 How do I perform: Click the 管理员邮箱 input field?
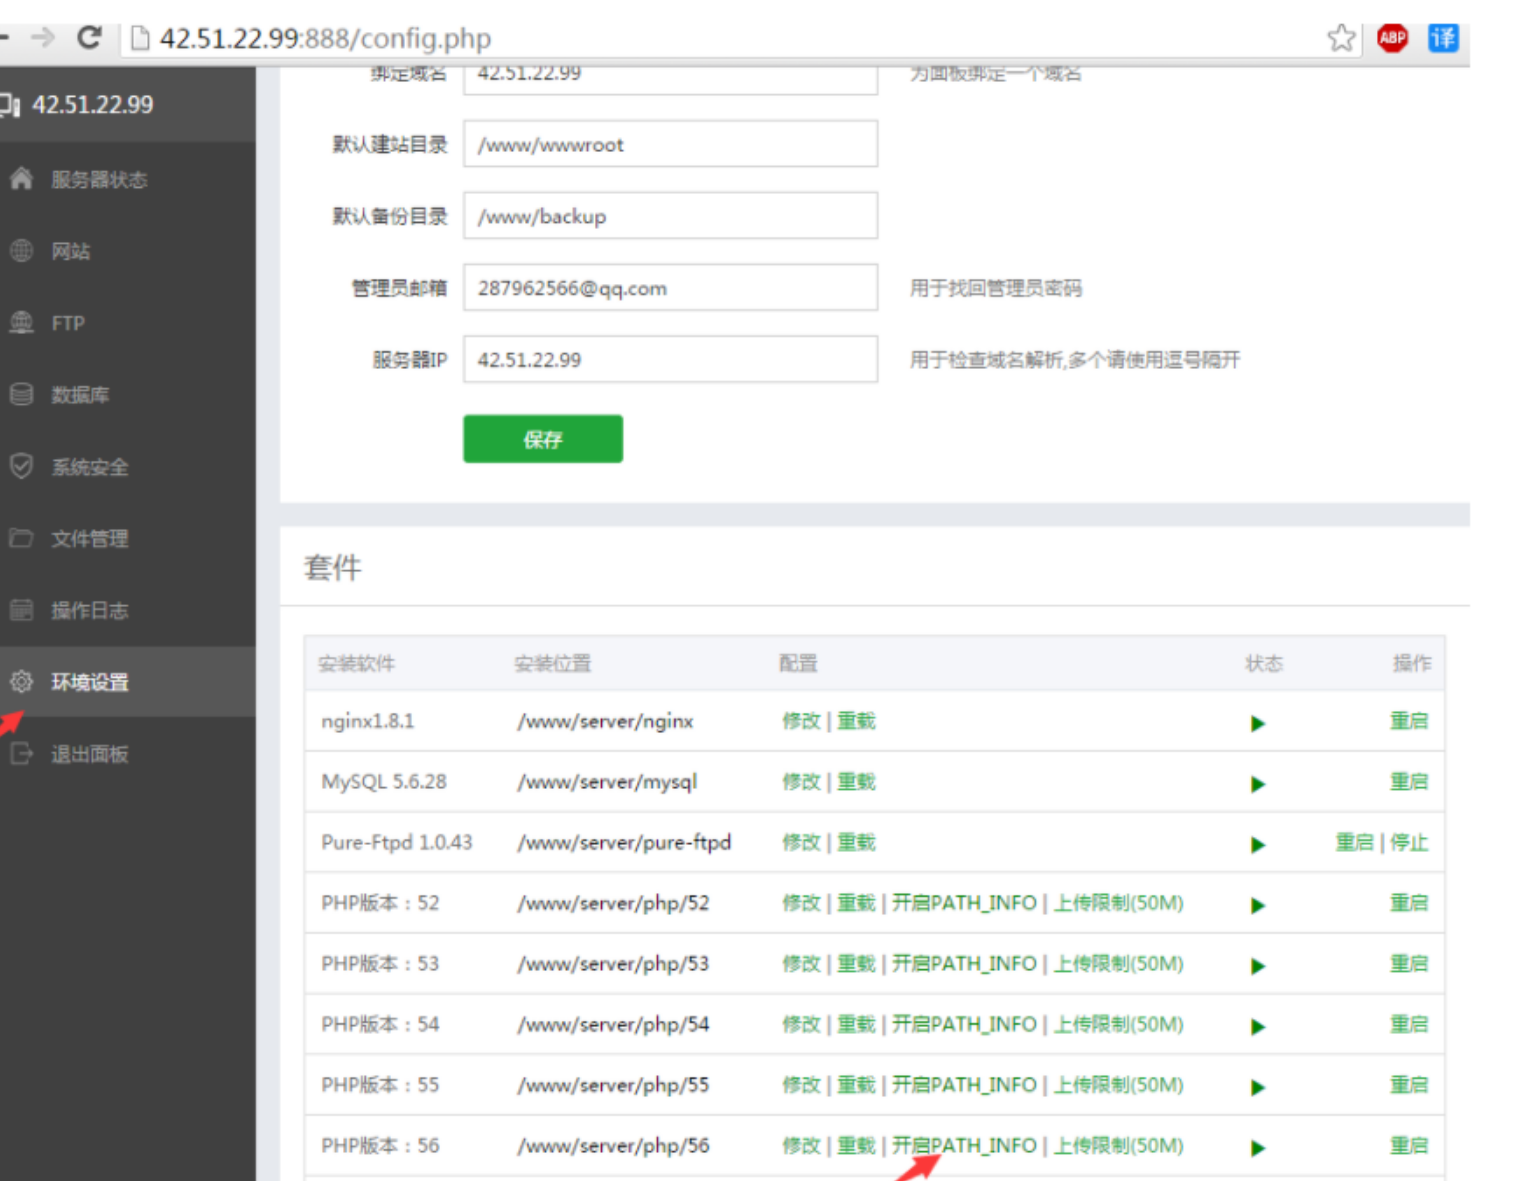pyautogui.click(x=670, y=288)
